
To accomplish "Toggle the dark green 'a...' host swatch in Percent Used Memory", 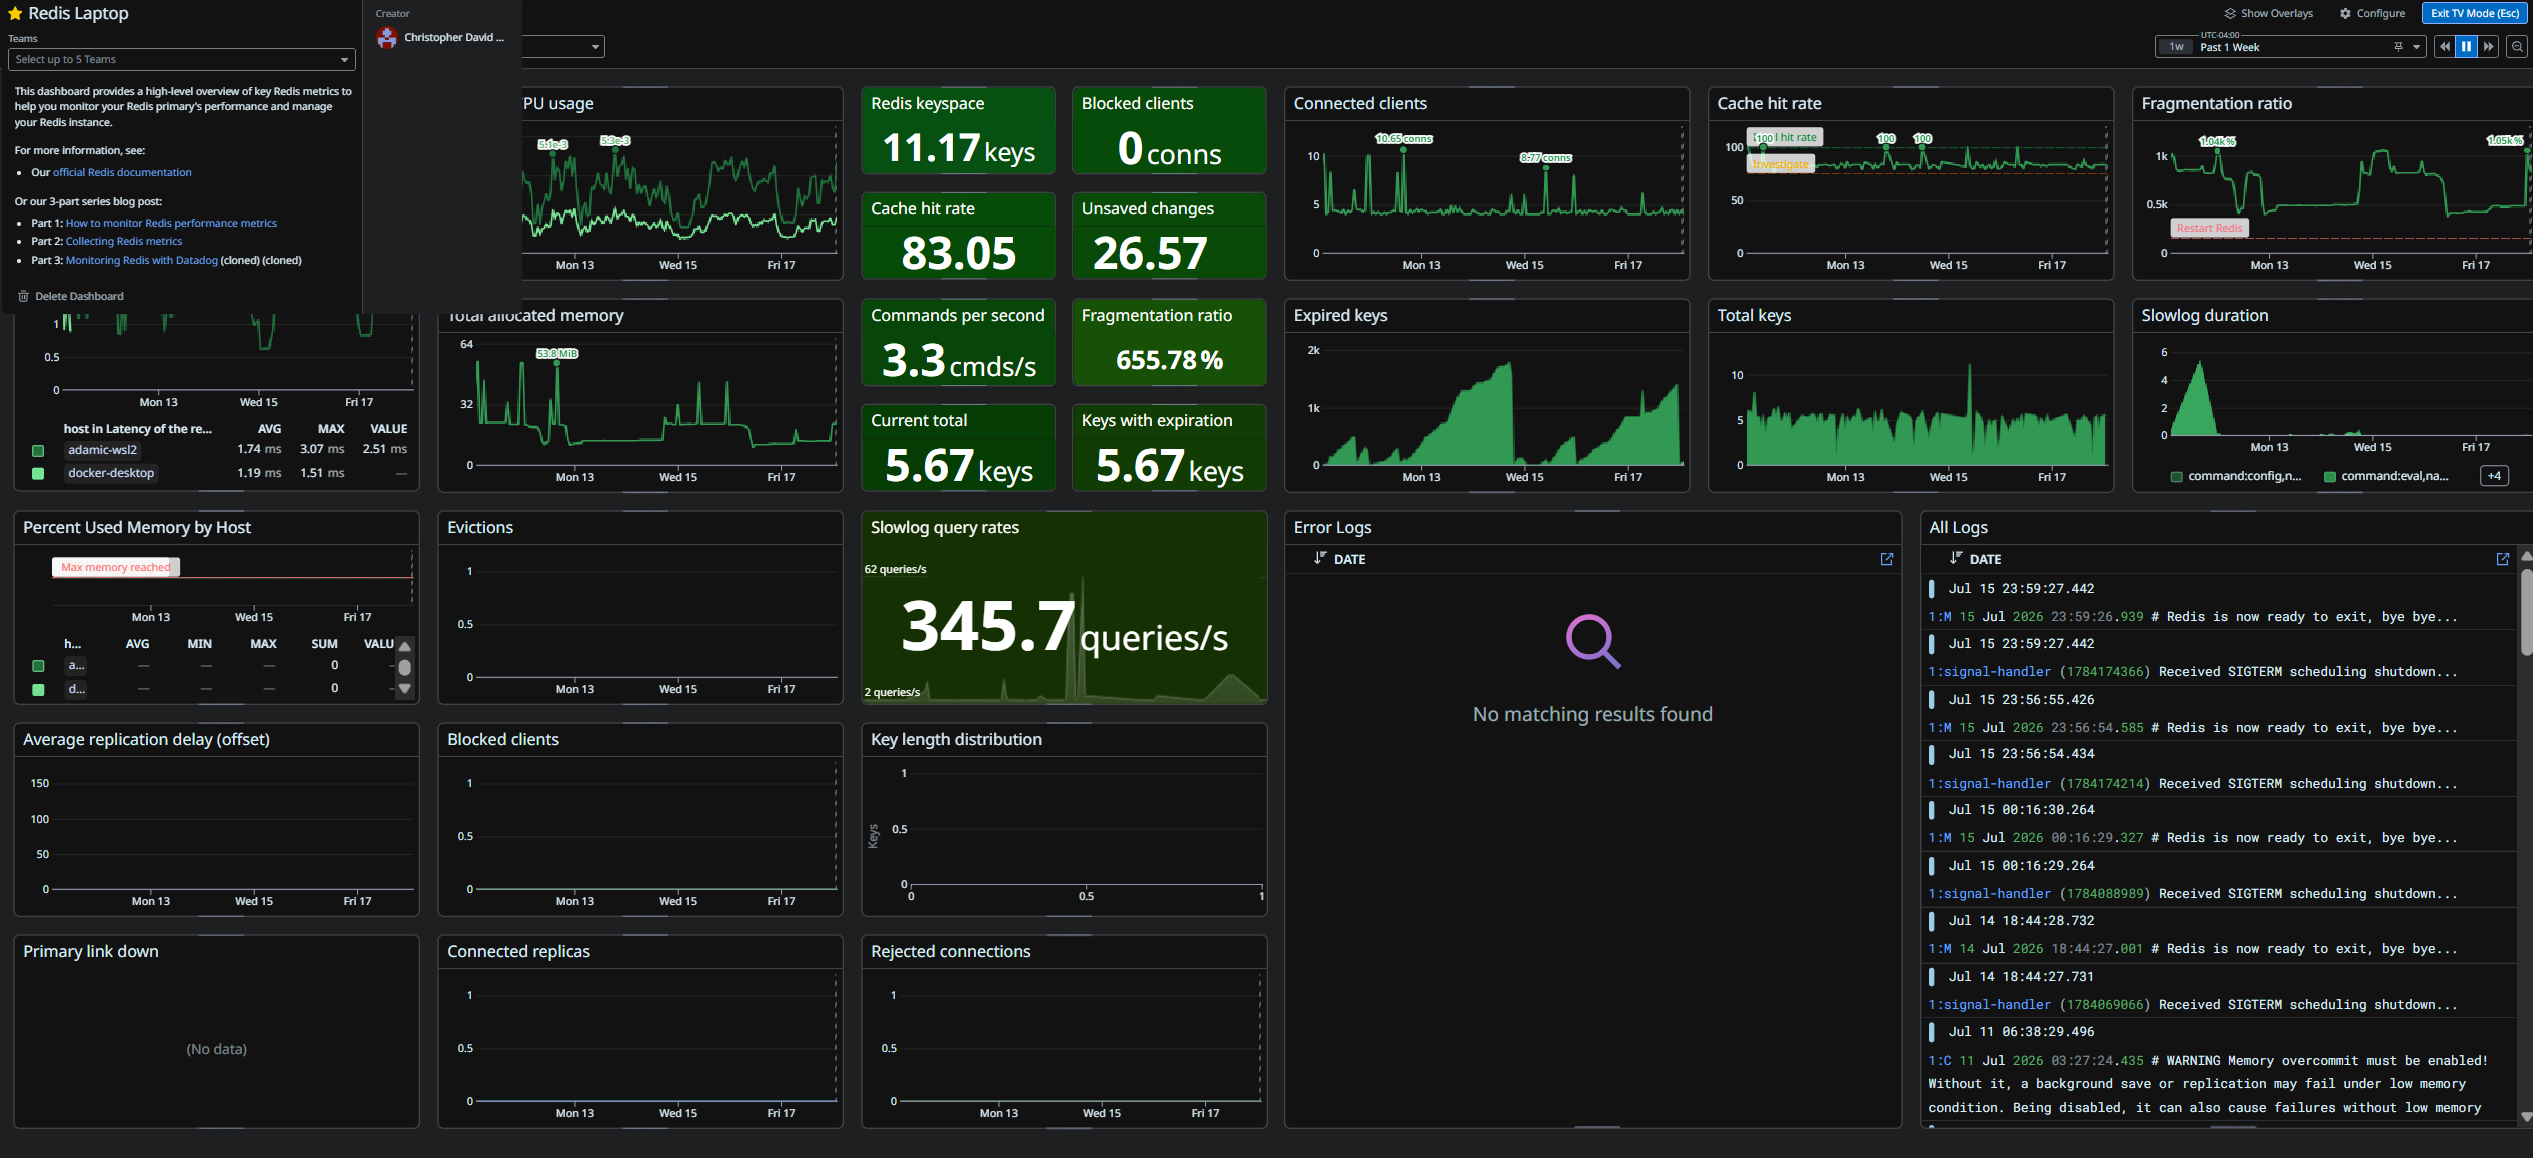I will pos(38,666).
